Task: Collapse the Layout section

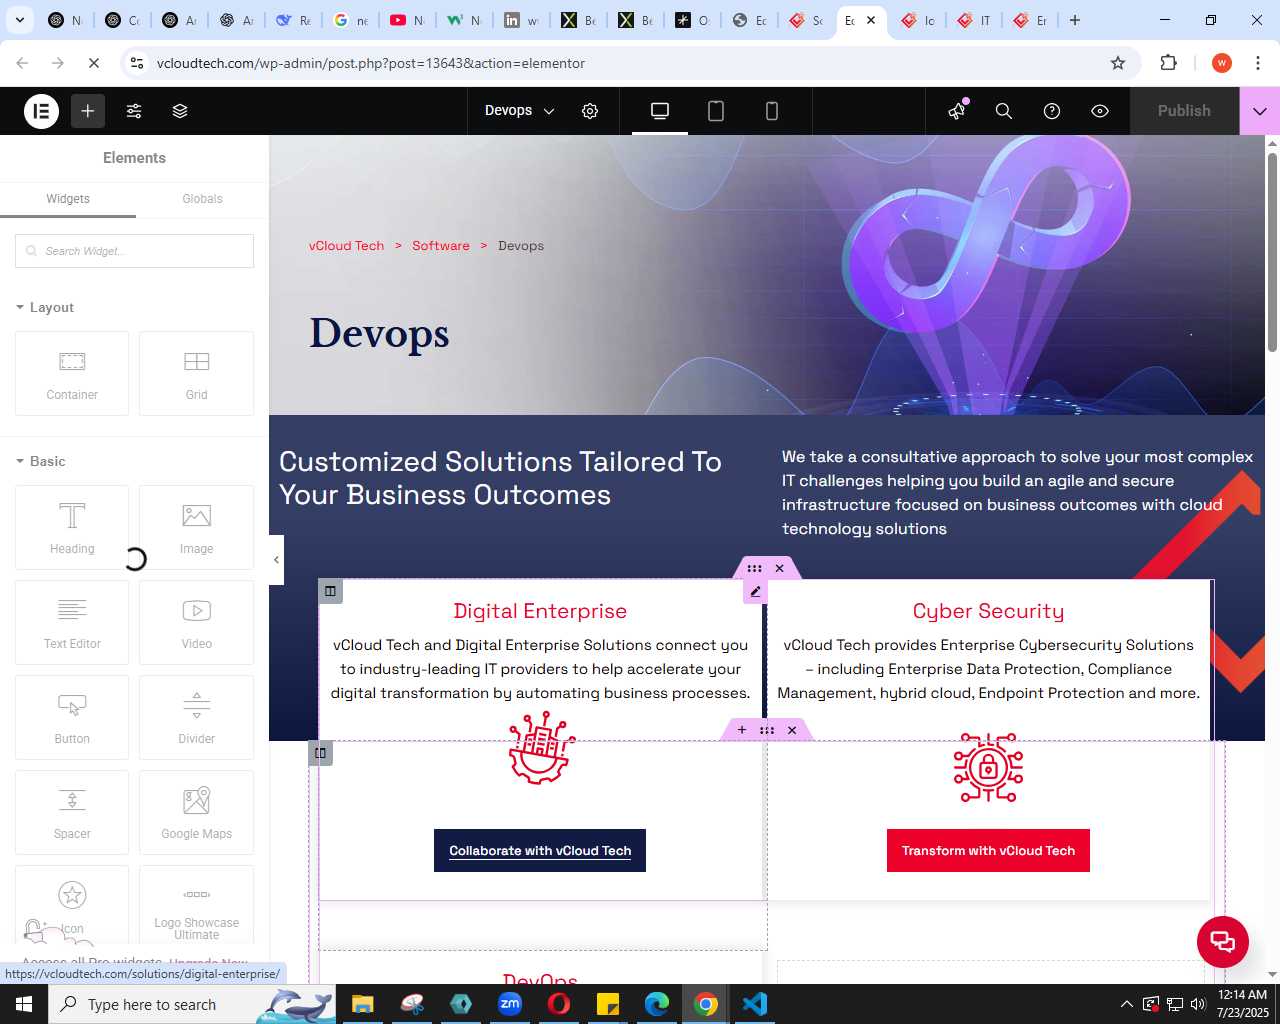Action: [x=45, y=307]
